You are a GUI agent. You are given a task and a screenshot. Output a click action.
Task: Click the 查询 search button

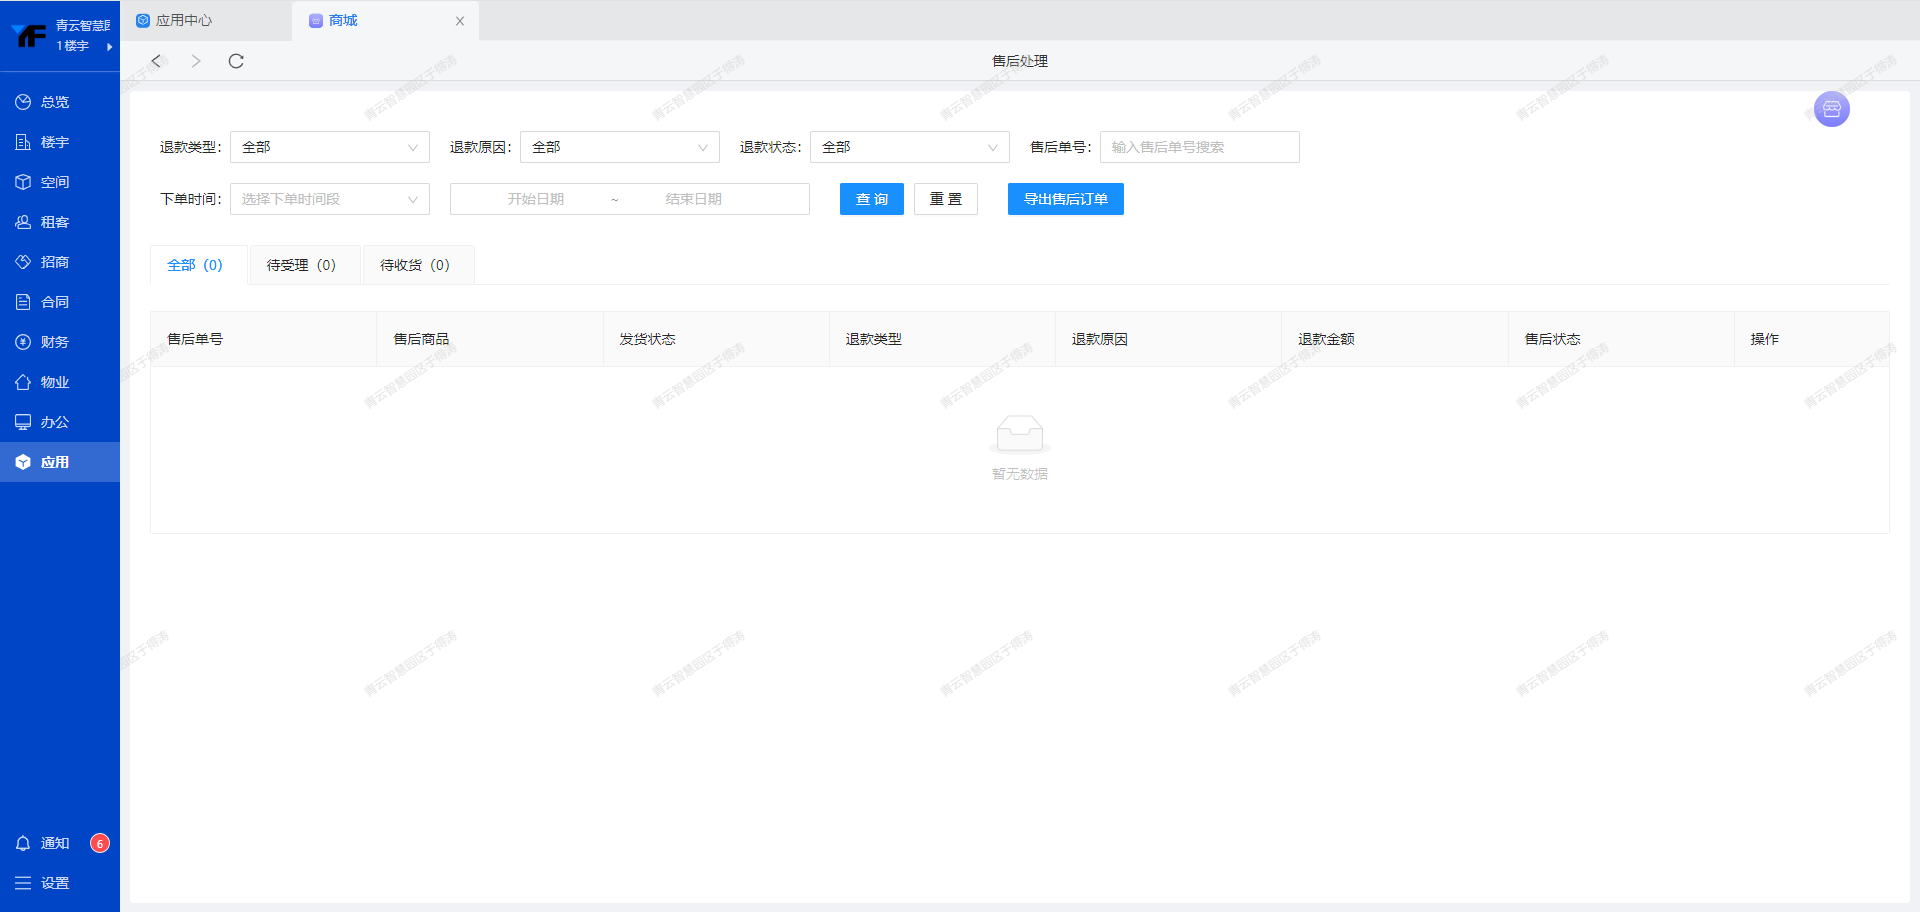coord(871,199)
